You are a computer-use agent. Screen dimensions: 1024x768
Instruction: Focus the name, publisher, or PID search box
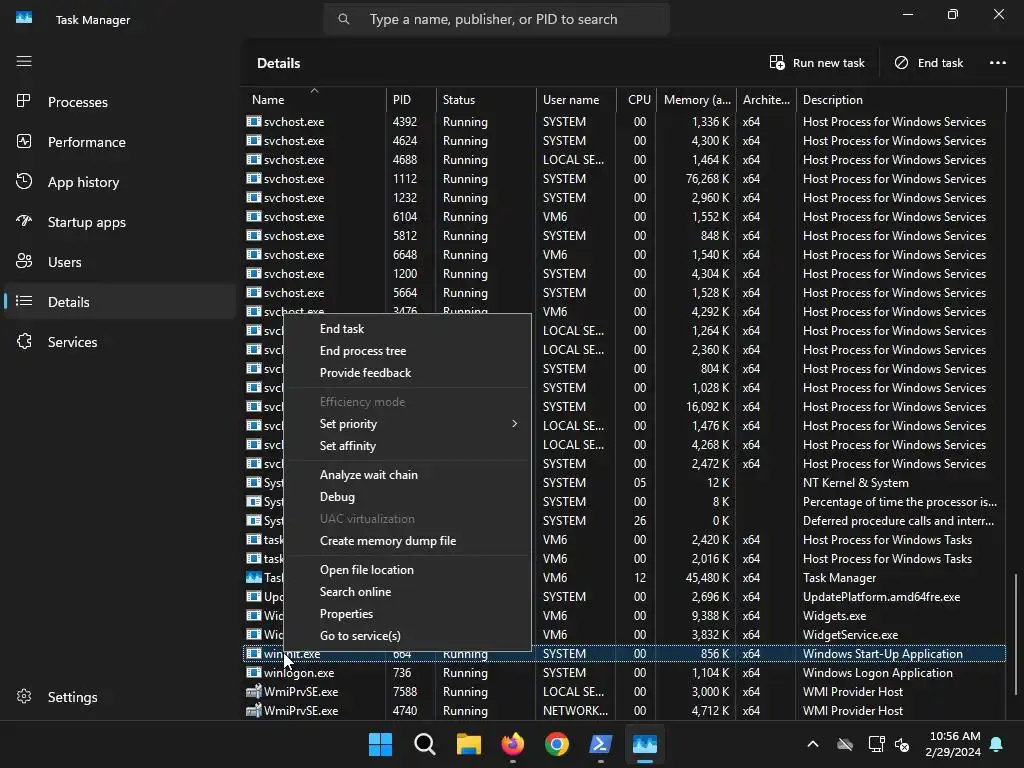point(496,20)
